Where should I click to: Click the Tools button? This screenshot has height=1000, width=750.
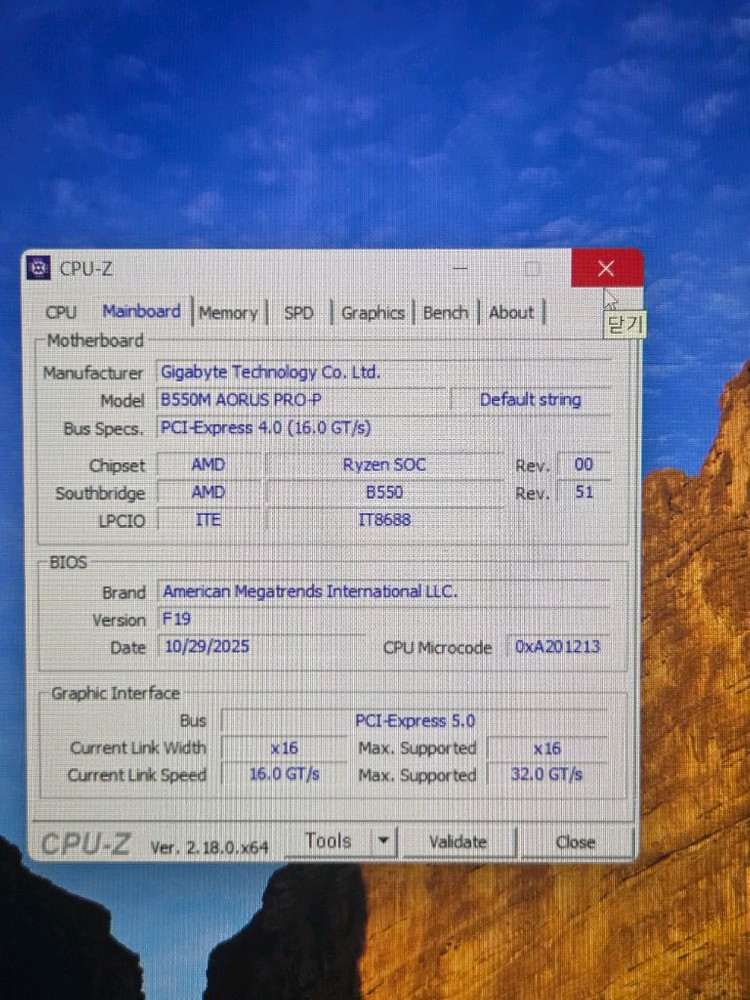click(x=327, y=841)
